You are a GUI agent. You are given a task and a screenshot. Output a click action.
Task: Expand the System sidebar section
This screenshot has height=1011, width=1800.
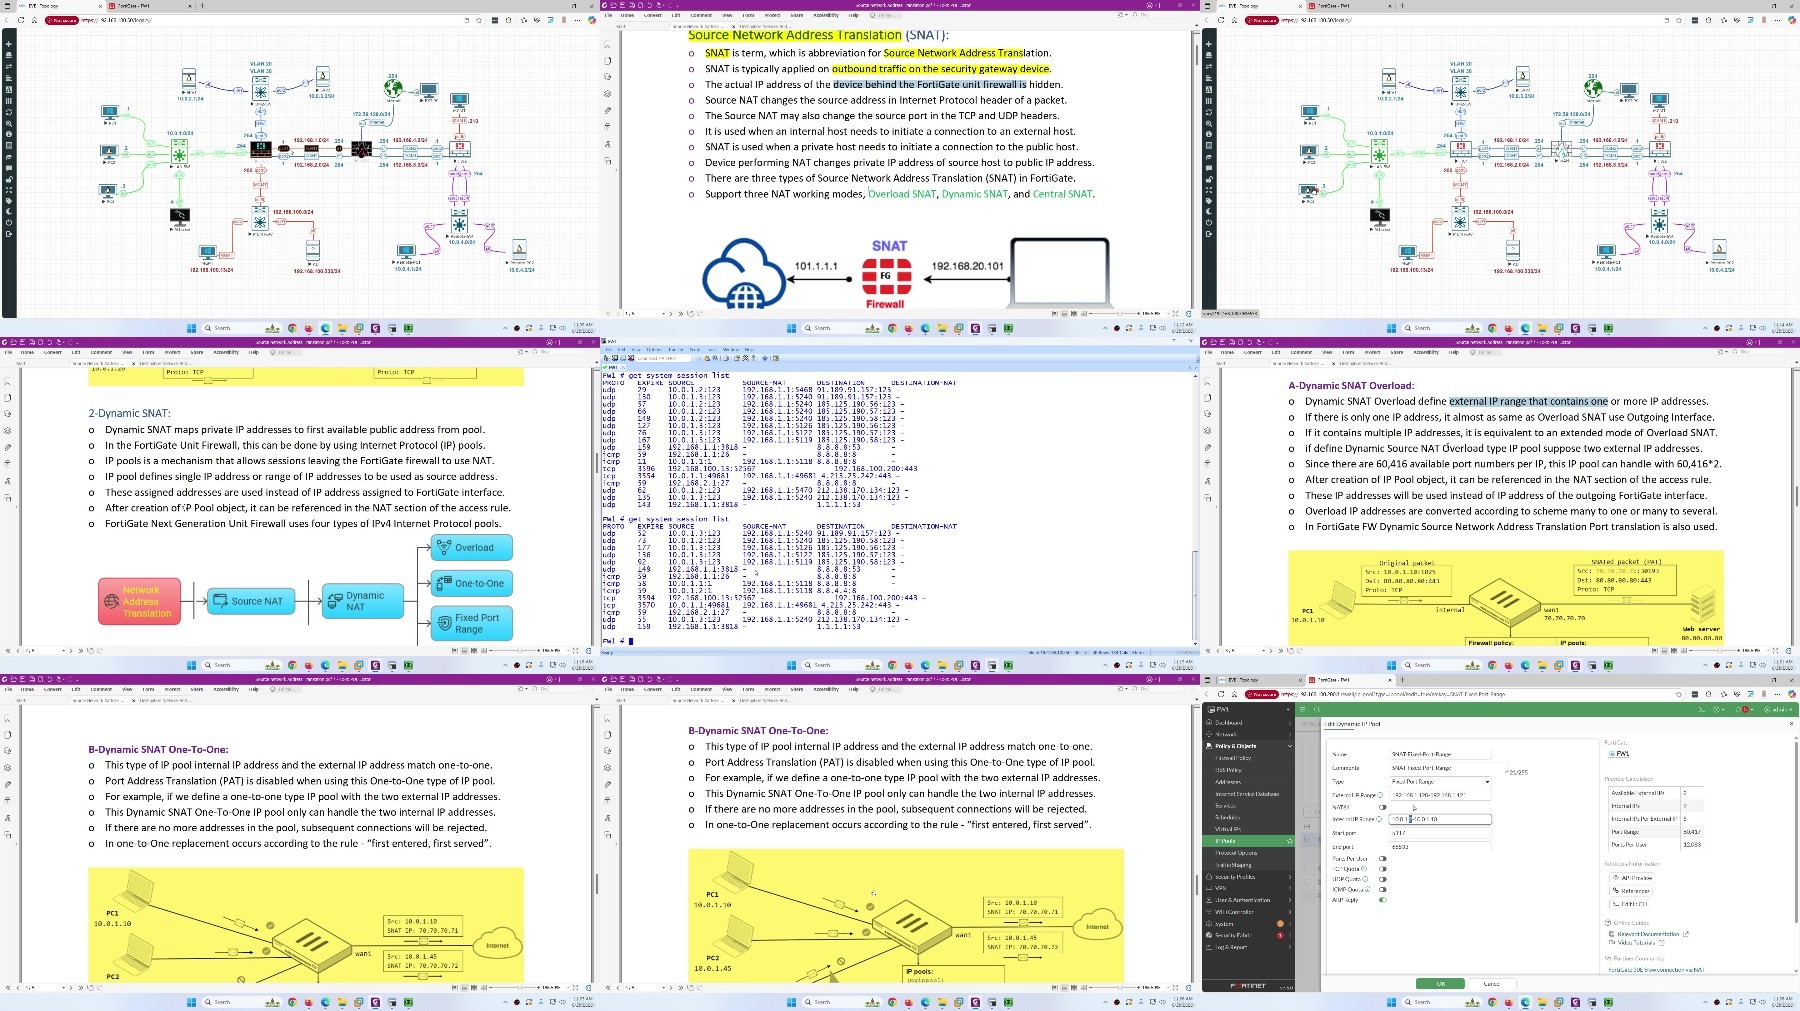pos(1246,924)
